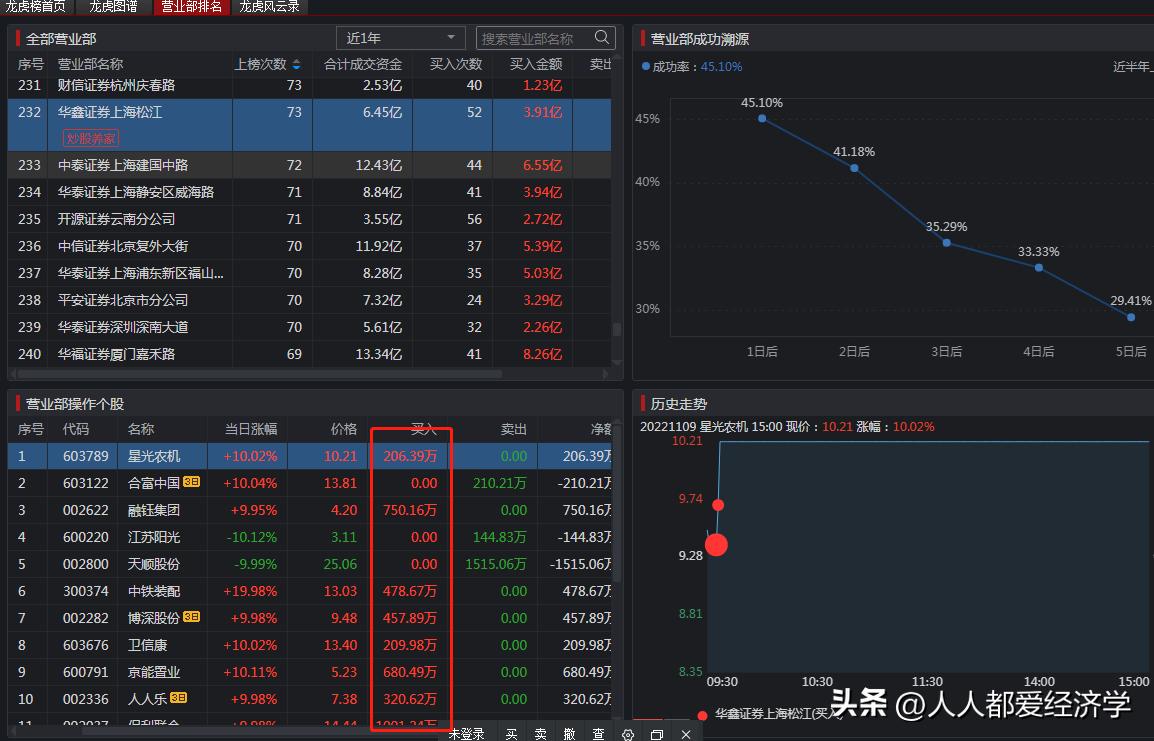This screenshot has width=1154, height=741.
Task: Open the 龙虎风云录 tab
Action: (x=269, y=7)
